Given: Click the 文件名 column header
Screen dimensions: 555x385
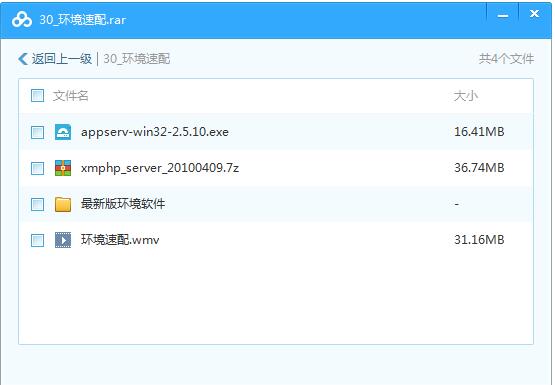Looking at the screenshot, I should 70,96.
